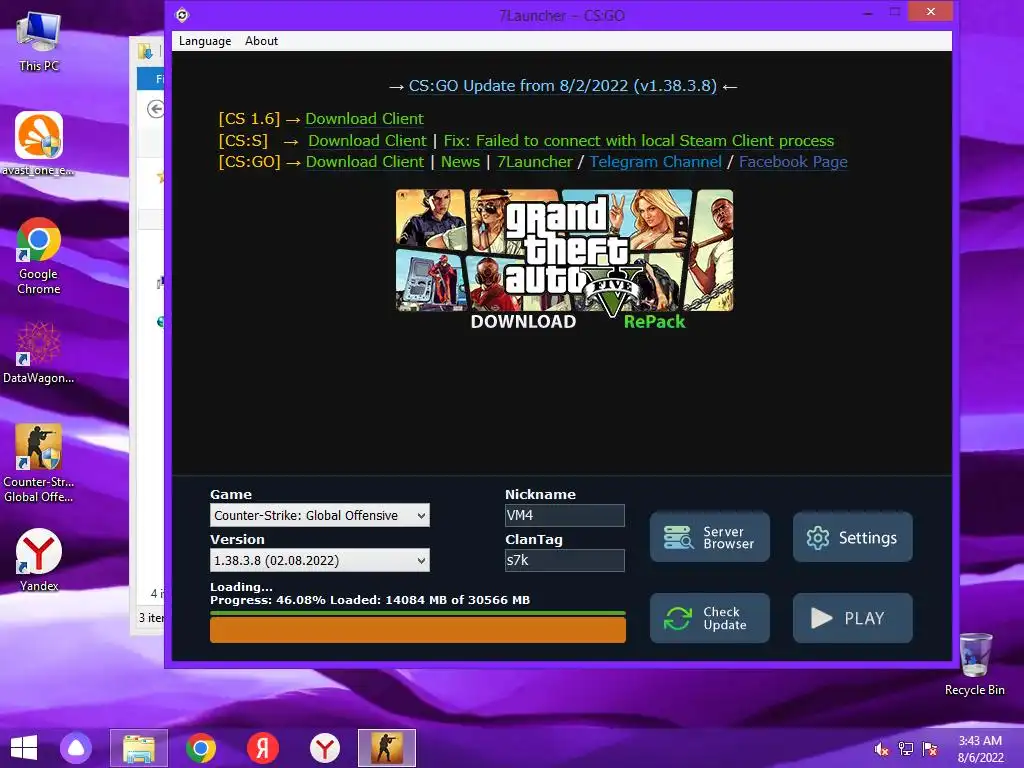
Task: Click the CS 1.6 Download Client link
Action: (x=364, y=119)
